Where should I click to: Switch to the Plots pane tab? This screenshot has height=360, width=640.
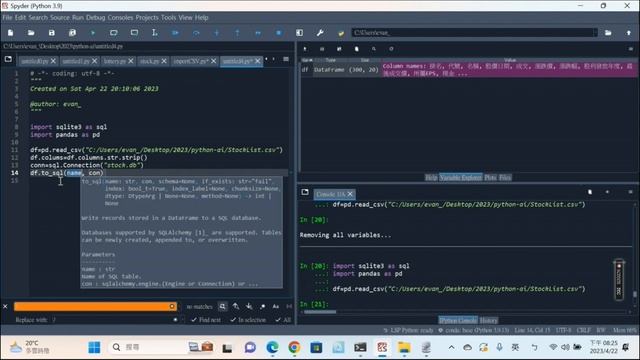490,178
